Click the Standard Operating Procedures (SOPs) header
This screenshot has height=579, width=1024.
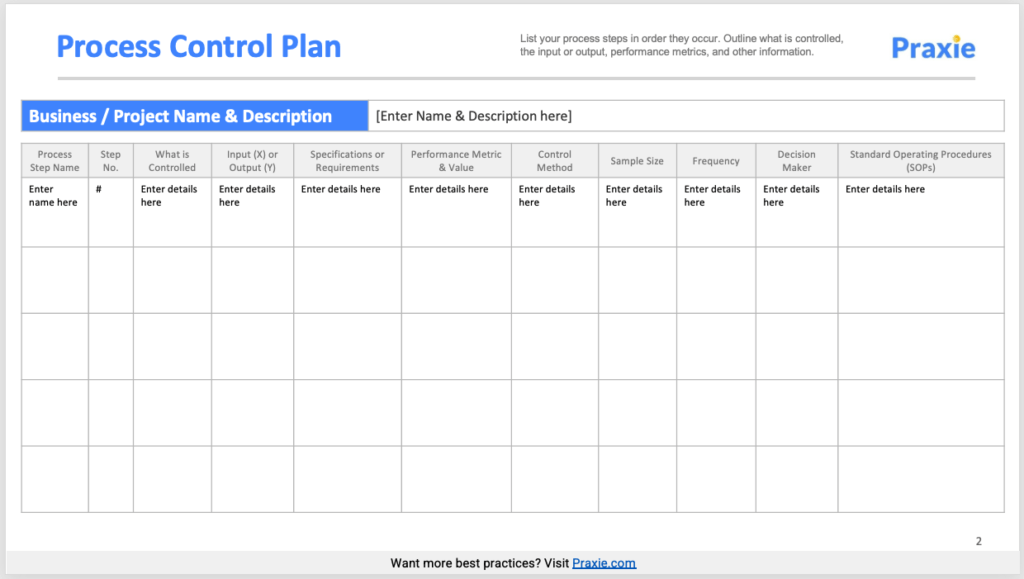point(921,161)
